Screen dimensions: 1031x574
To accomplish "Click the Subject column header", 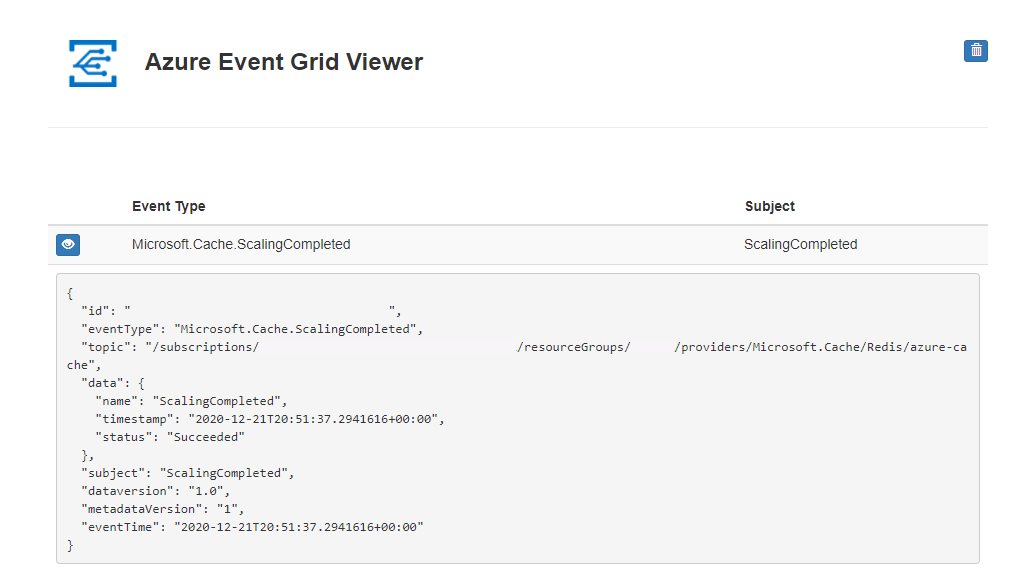I will coord(769,206).
